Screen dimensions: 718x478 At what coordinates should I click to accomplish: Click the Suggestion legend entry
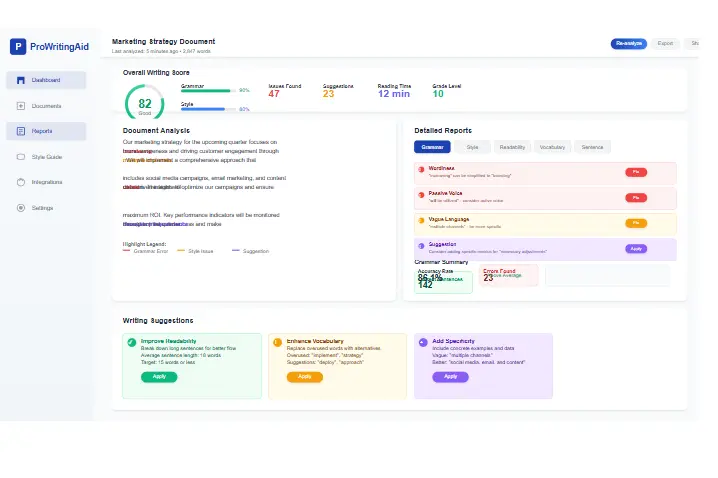pyautogui.click(x=250, y=251)
